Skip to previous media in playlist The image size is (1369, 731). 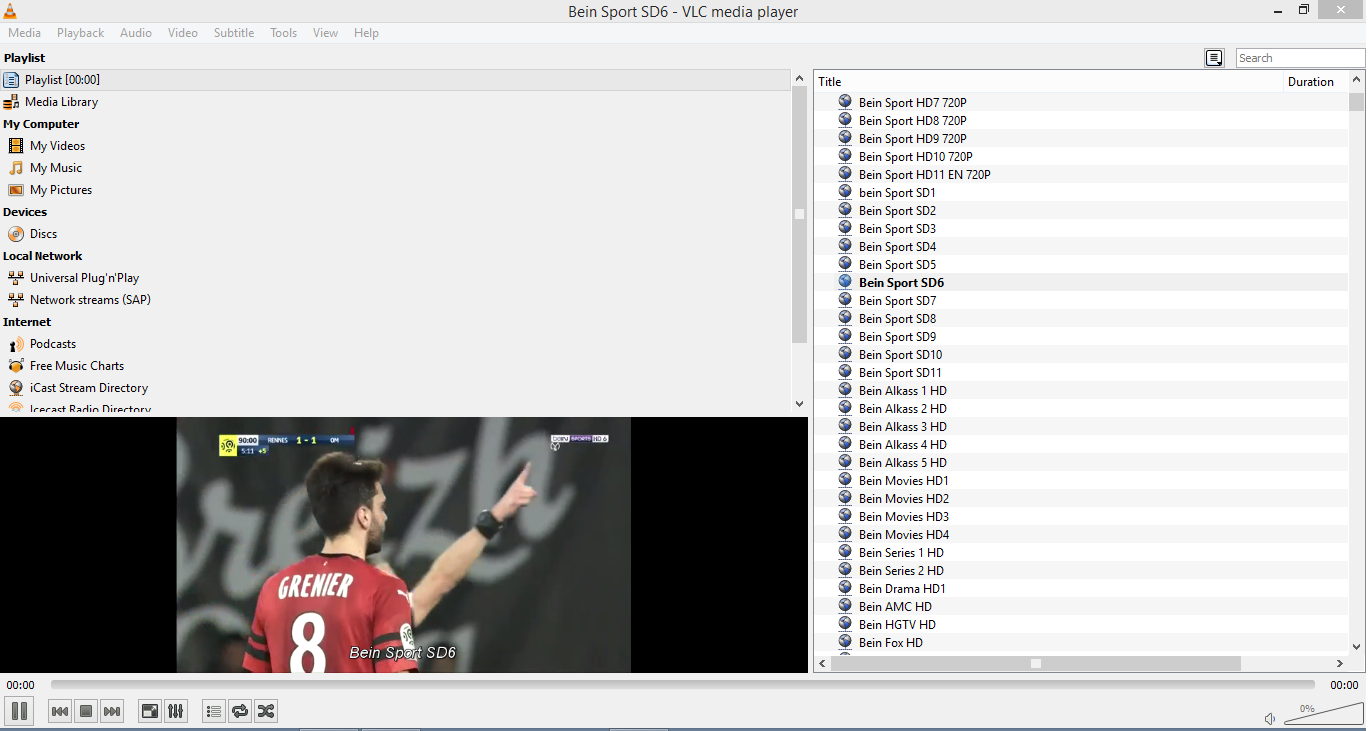coord(60,711)
